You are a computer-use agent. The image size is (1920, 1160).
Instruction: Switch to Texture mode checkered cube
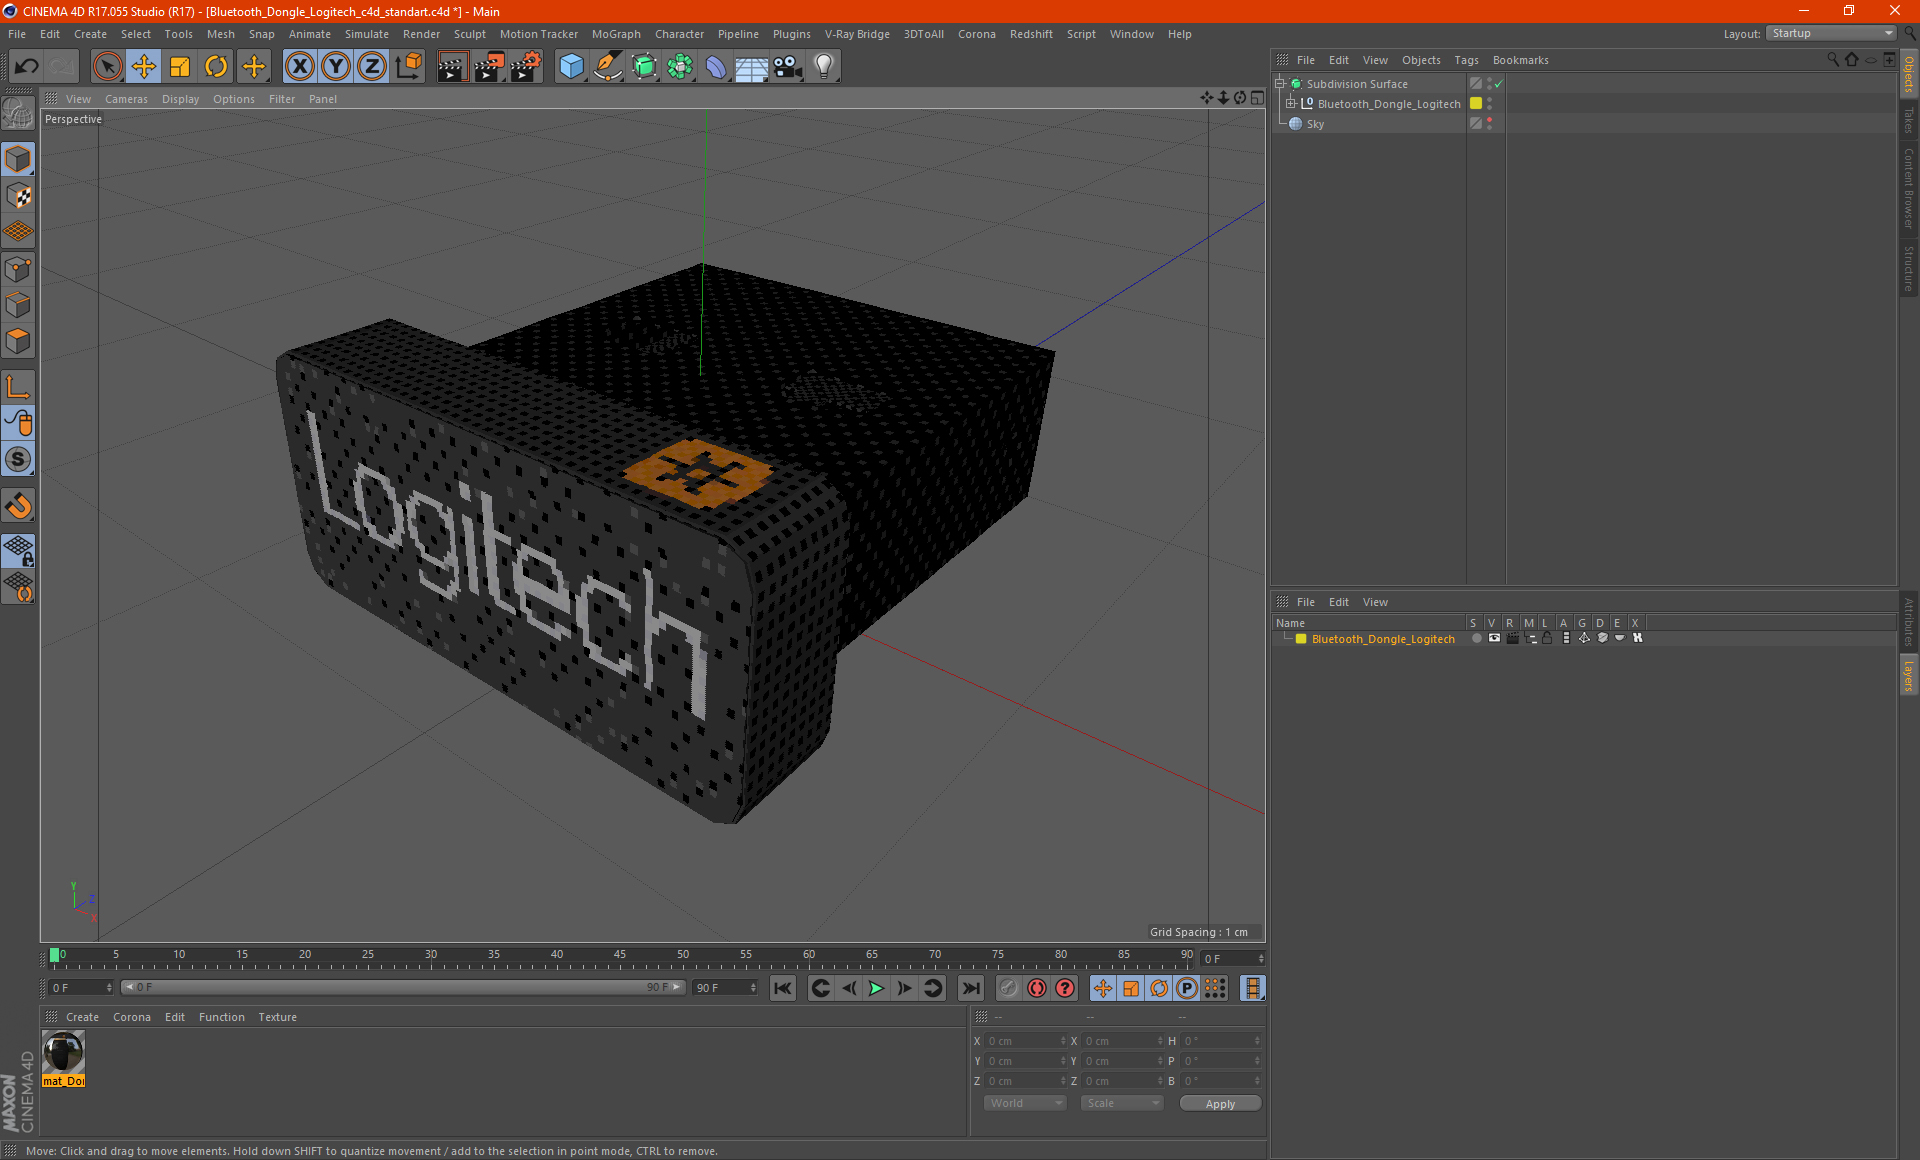point(18,196)
